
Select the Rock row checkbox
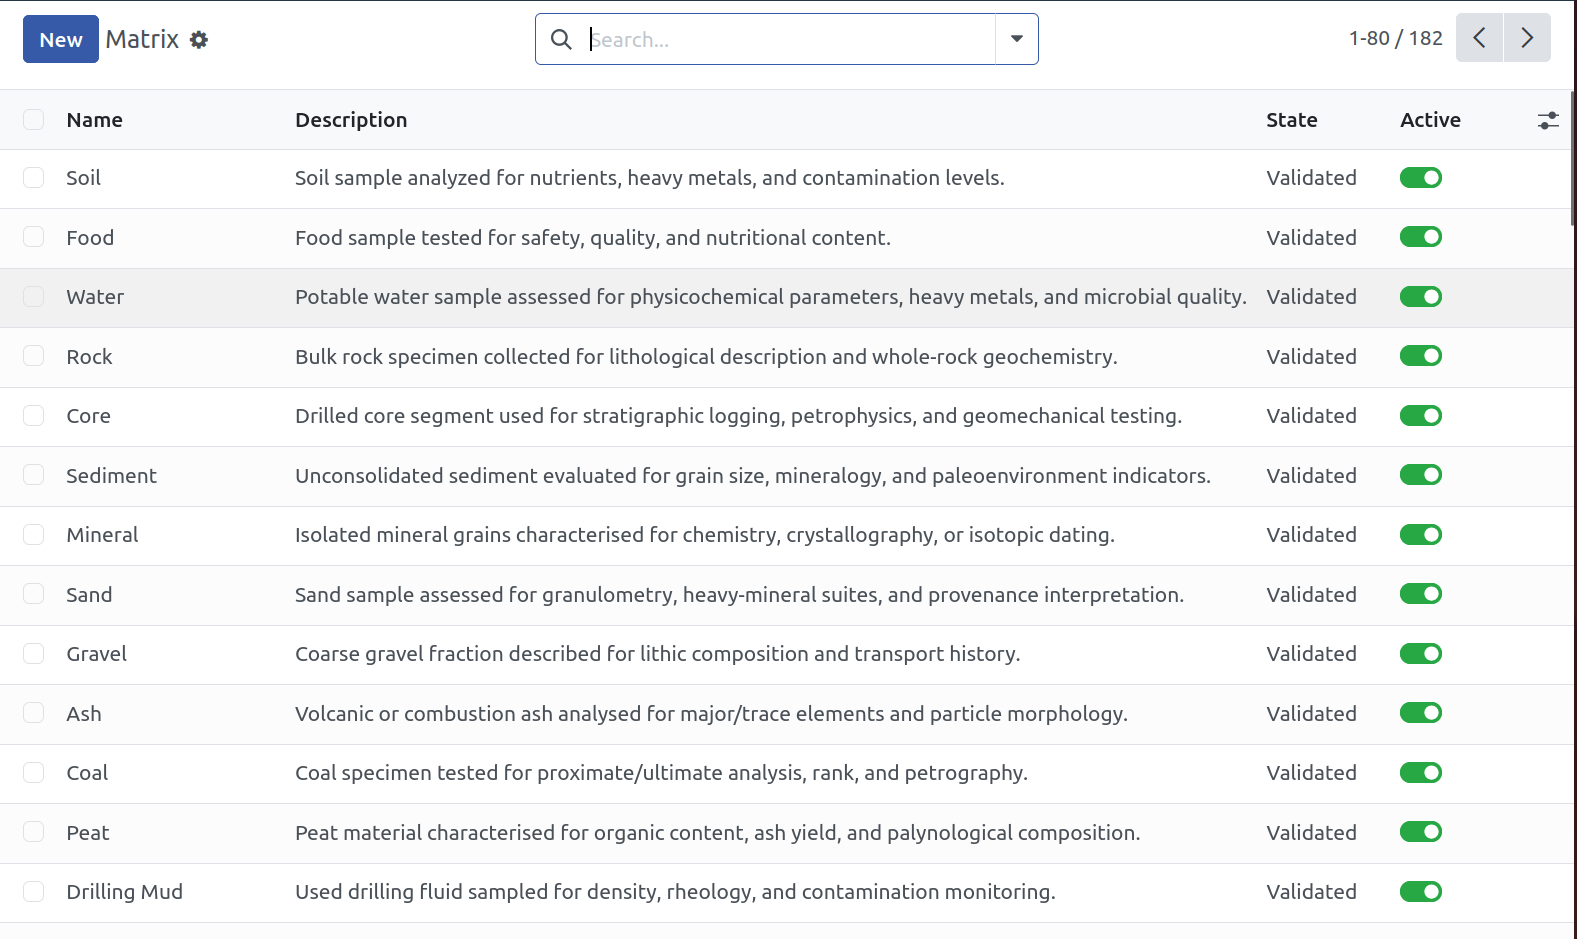point(34,356)
